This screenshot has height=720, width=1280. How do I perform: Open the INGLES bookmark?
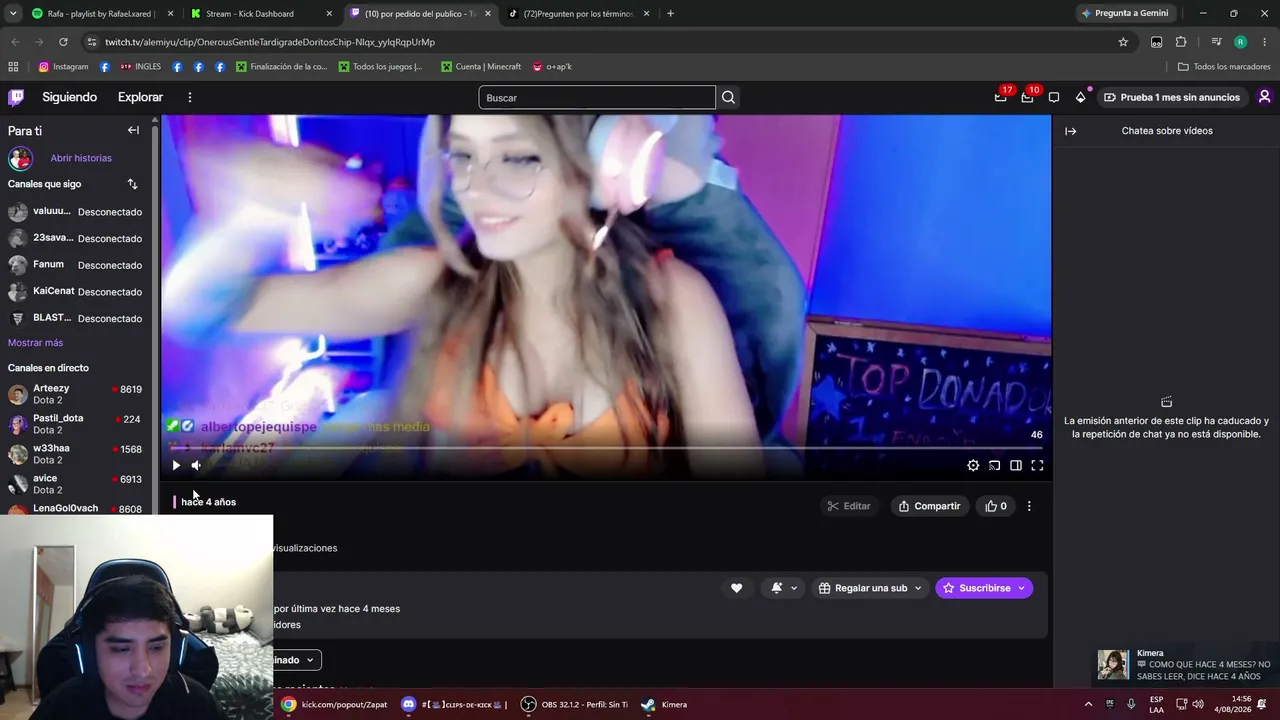point(140,67)
